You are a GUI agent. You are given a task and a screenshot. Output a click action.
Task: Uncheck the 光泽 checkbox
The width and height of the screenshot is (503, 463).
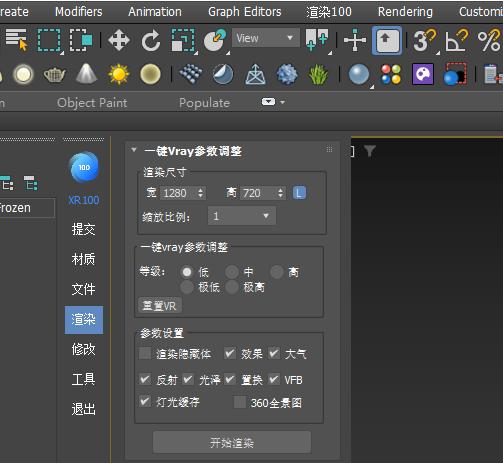coord(188,379)
